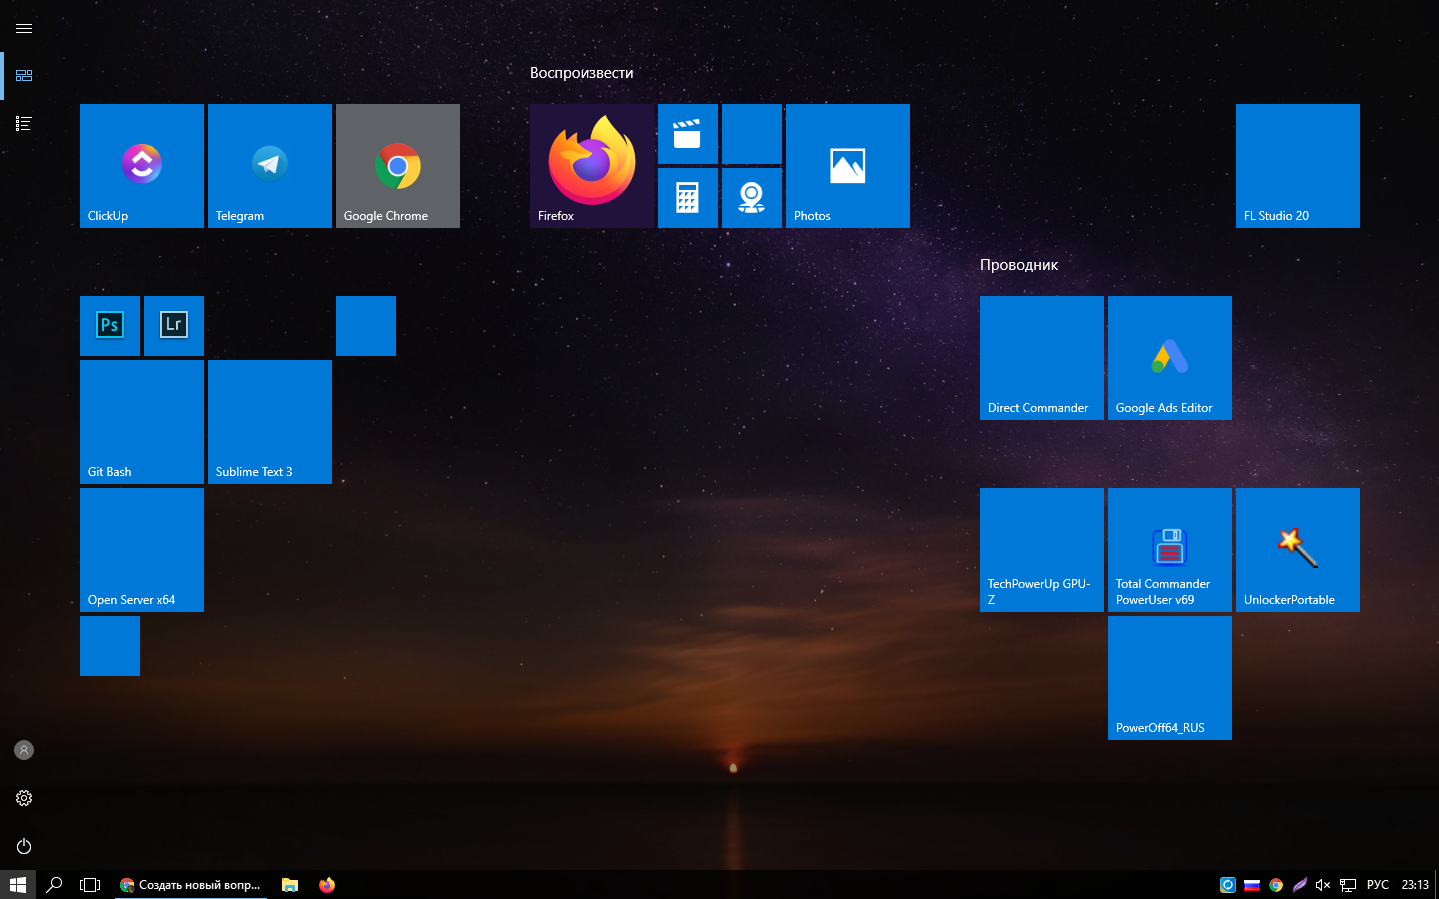This screenshot has width=1439, height=899.
Task: Expand the Start menu hamburger button
Action: pos(24,28)
